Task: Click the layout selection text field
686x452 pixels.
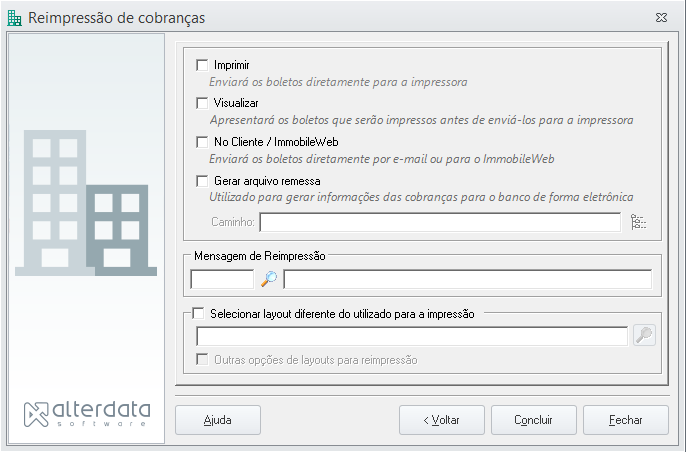Action: point(412,336)
